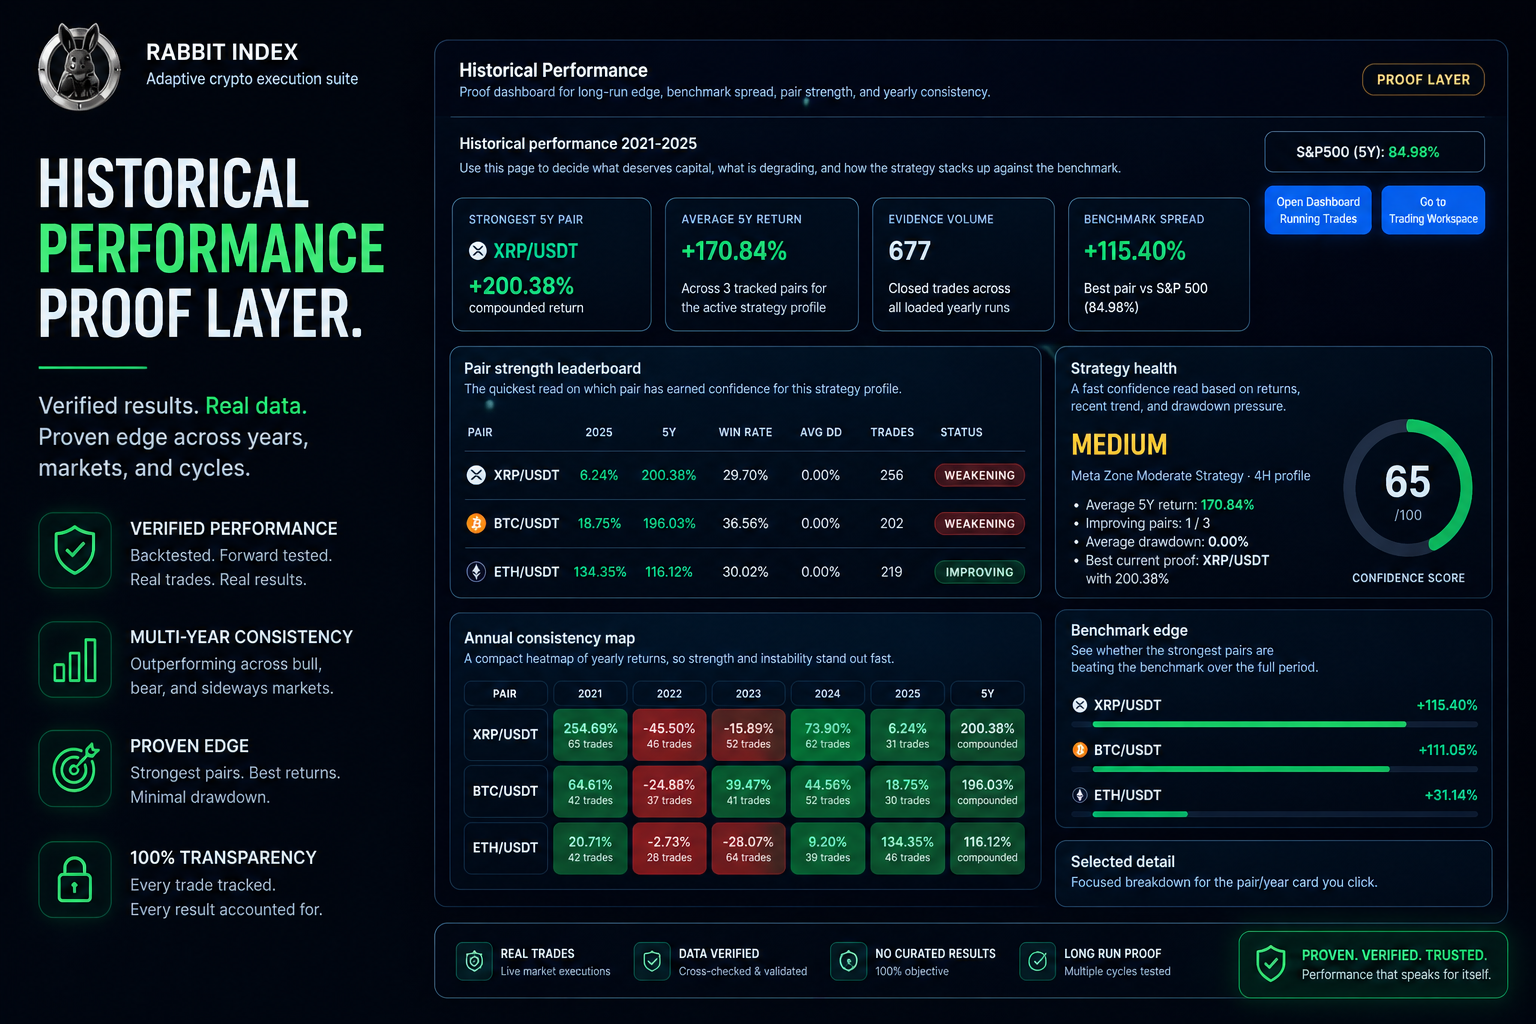Click the Multi-Year Consistency bar chart icon
This screenshot has height=1024, width=1536.
coord(75,660)
